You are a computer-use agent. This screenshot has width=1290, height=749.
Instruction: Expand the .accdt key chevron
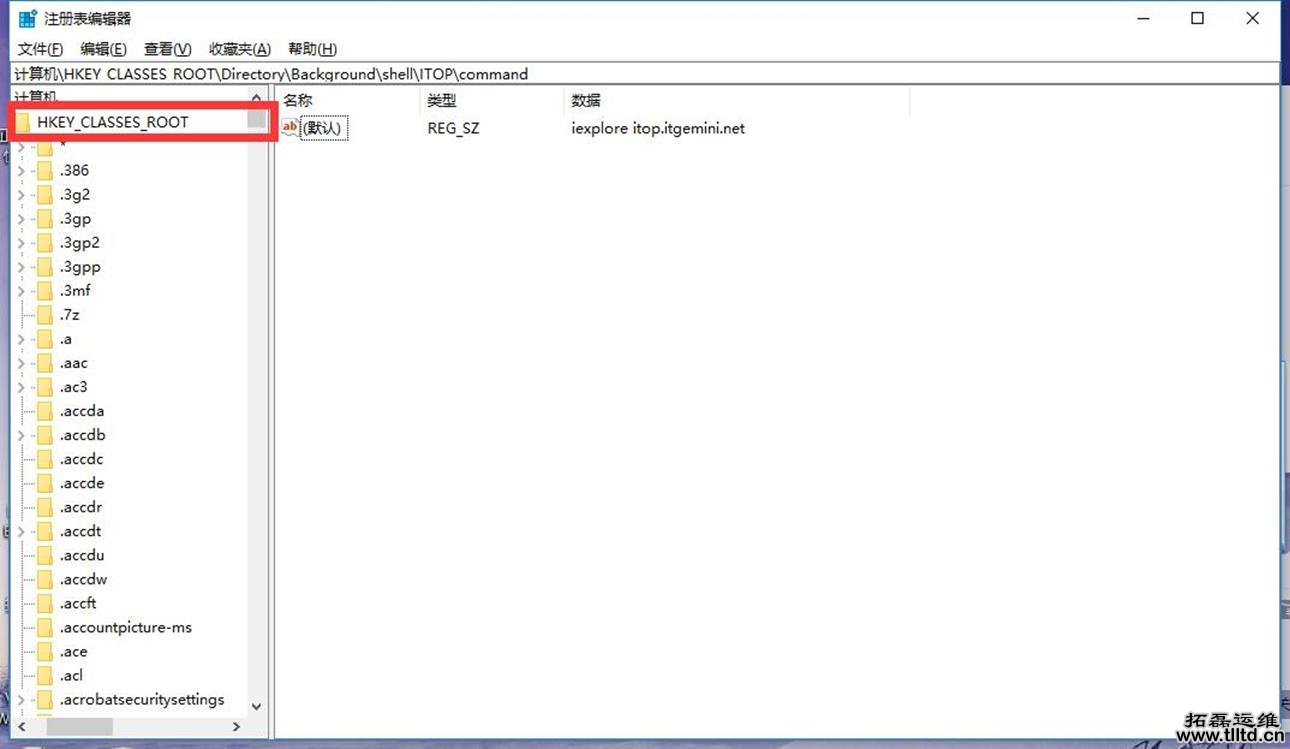[x=21, y=532]
